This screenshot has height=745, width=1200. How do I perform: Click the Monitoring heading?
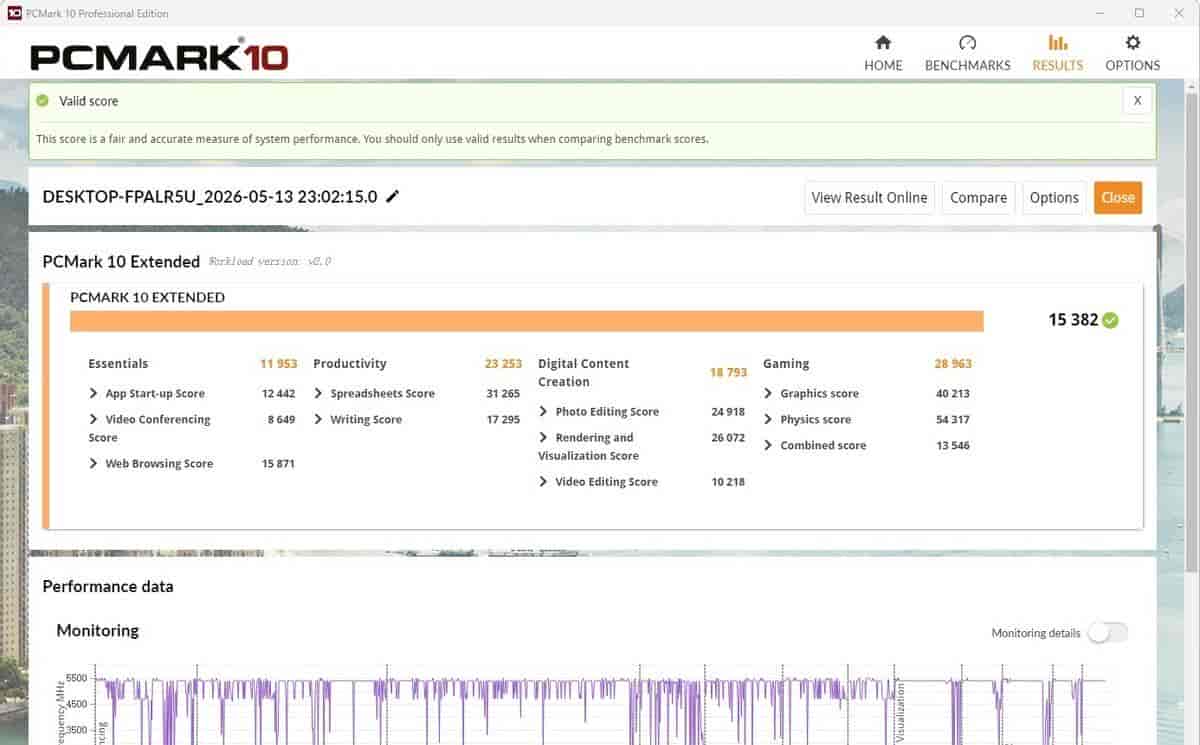click(97, 631)
